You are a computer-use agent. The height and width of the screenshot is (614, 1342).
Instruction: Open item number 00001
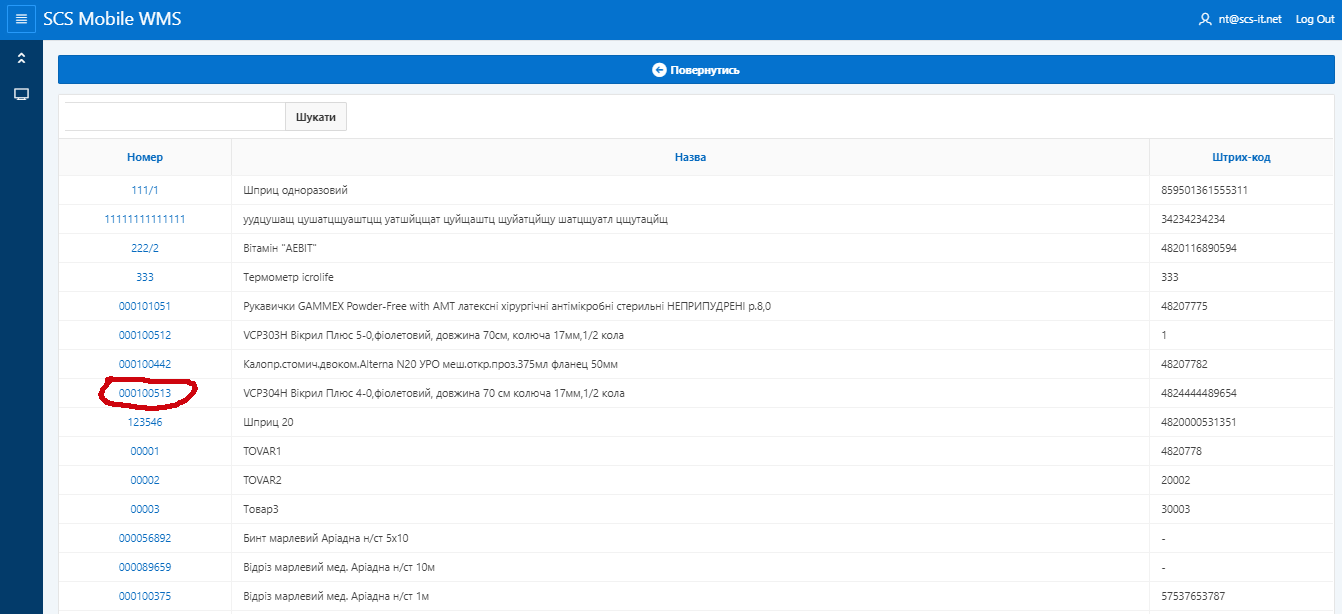coord(145,451)
